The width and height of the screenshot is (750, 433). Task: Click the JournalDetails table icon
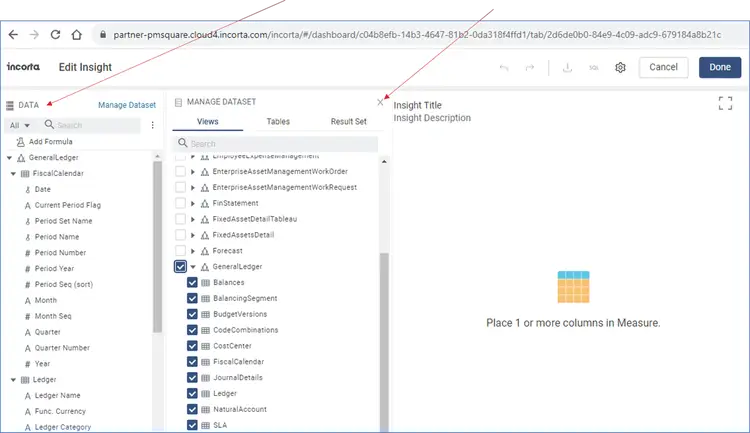pos(206,378)
